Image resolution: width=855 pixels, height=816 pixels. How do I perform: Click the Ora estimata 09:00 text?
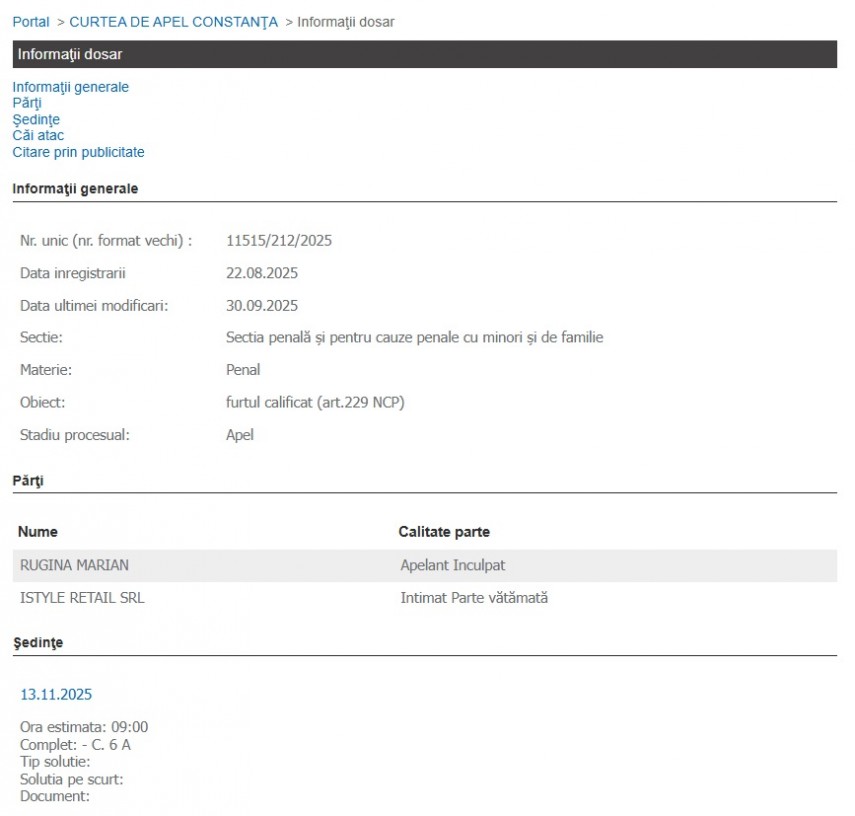click(84, 727)
